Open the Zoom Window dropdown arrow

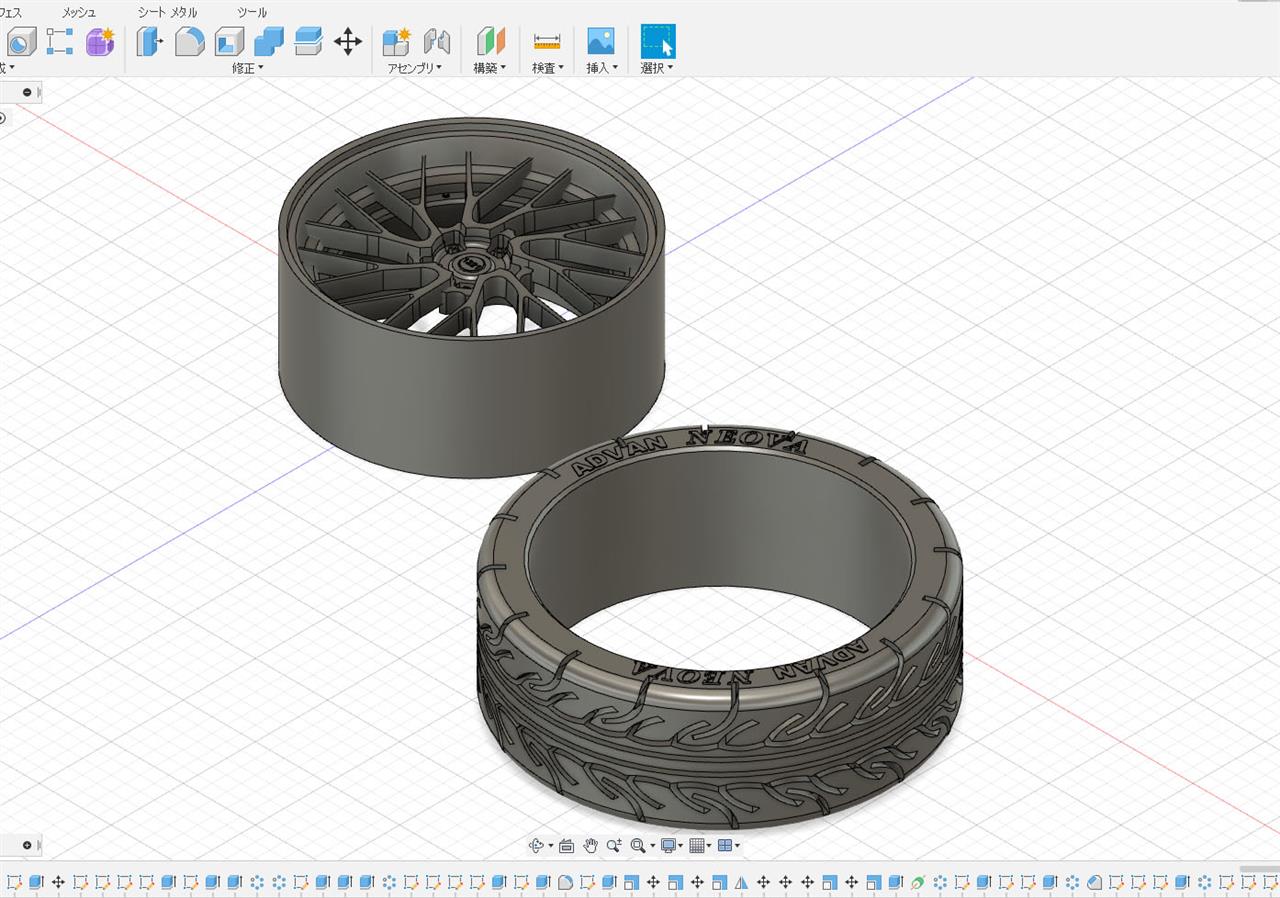[653, 846]
